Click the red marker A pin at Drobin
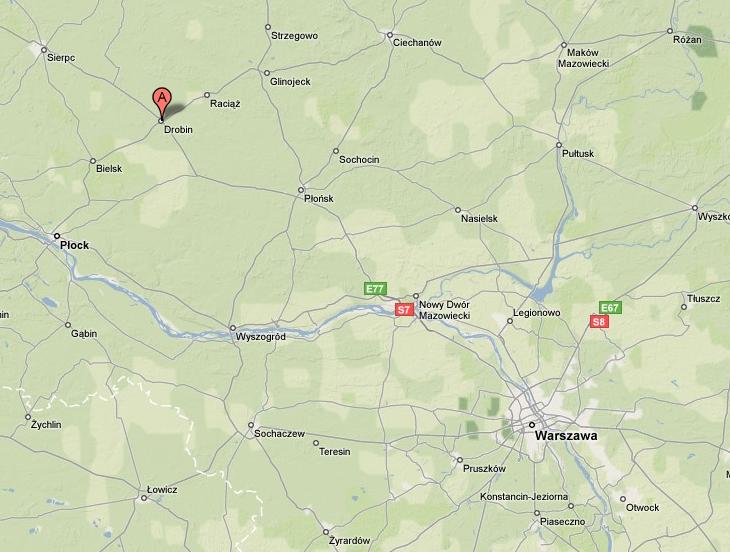This screenshot has height=552, width=730. pyautogui.click(x=162, y=103)
